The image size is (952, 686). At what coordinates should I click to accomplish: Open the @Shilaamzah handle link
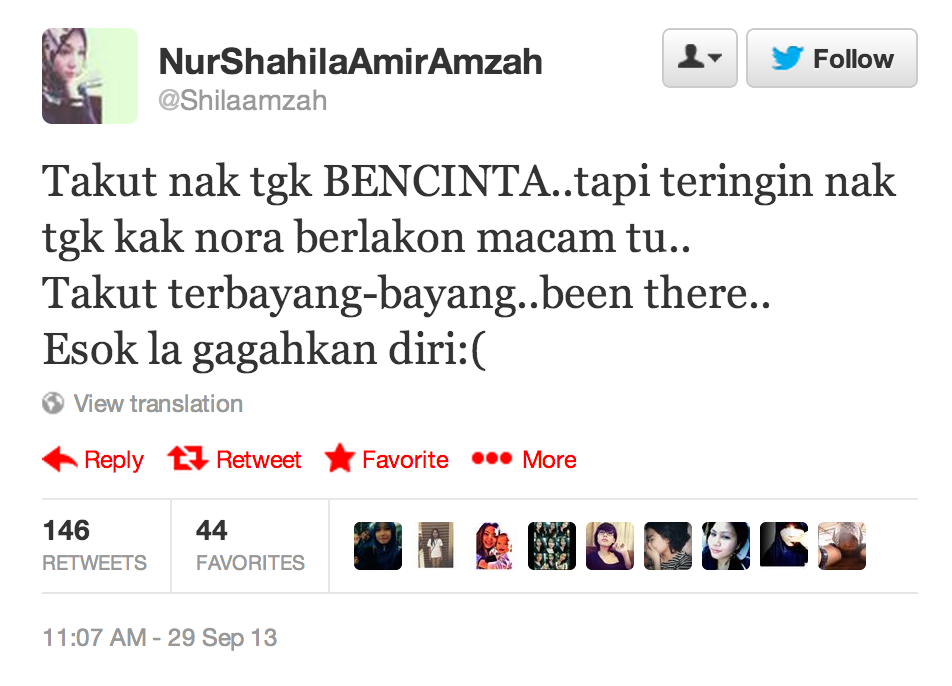(242, 101)
